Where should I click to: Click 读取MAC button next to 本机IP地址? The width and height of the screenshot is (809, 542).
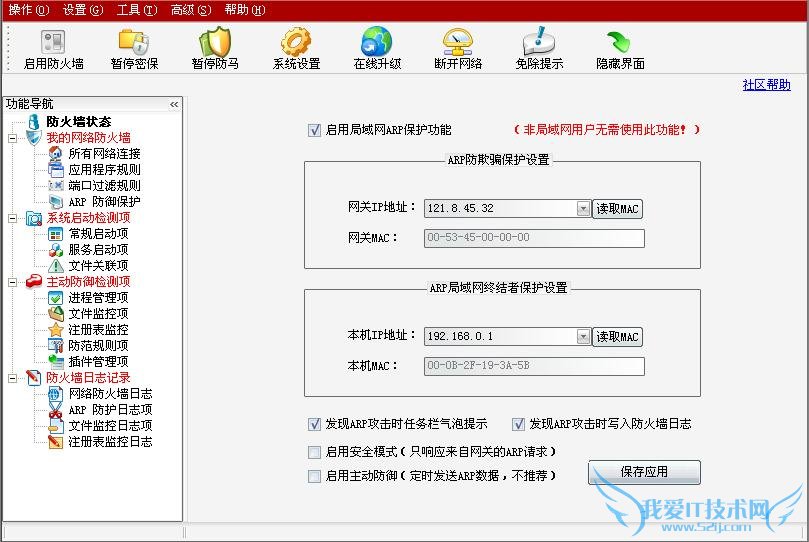point(617,337)
